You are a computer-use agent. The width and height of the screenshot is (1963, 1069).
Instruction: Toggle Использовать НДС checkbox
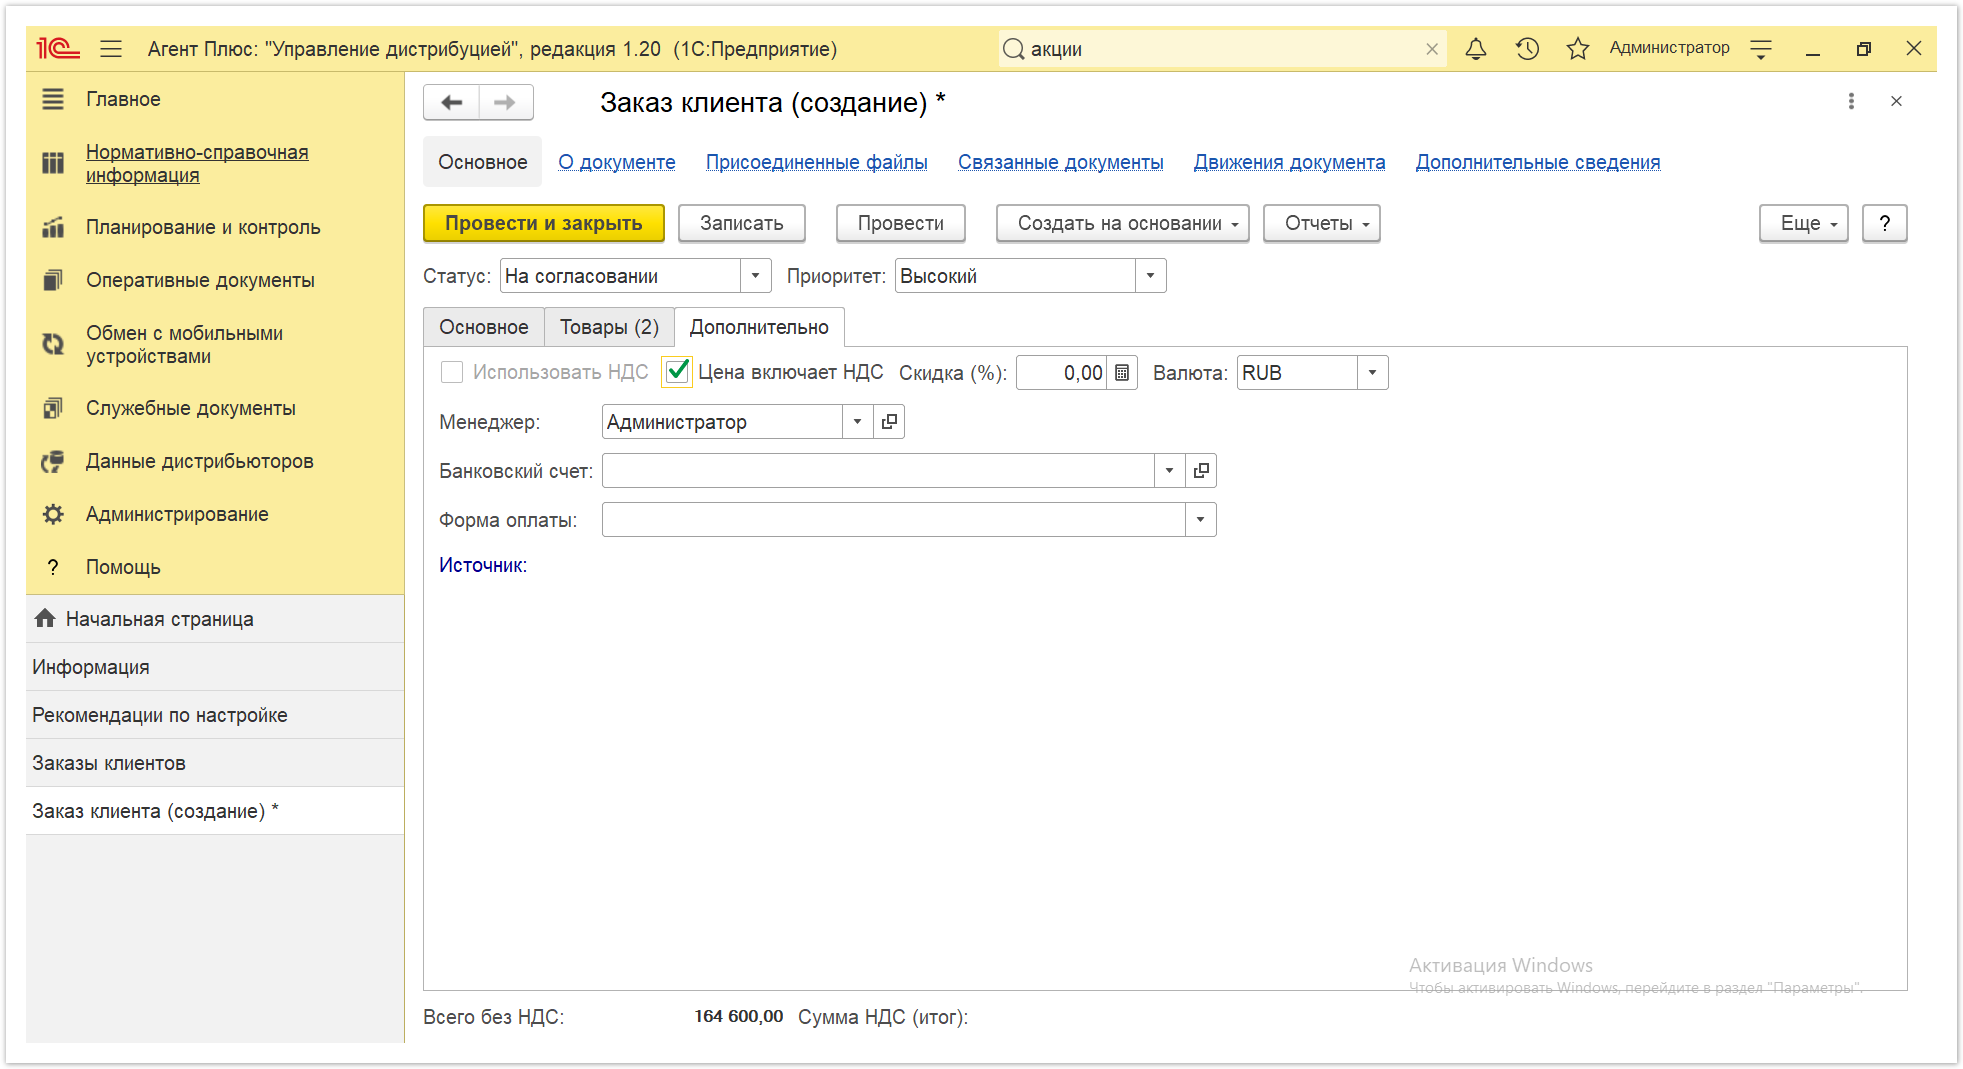(x=452, y=372)
